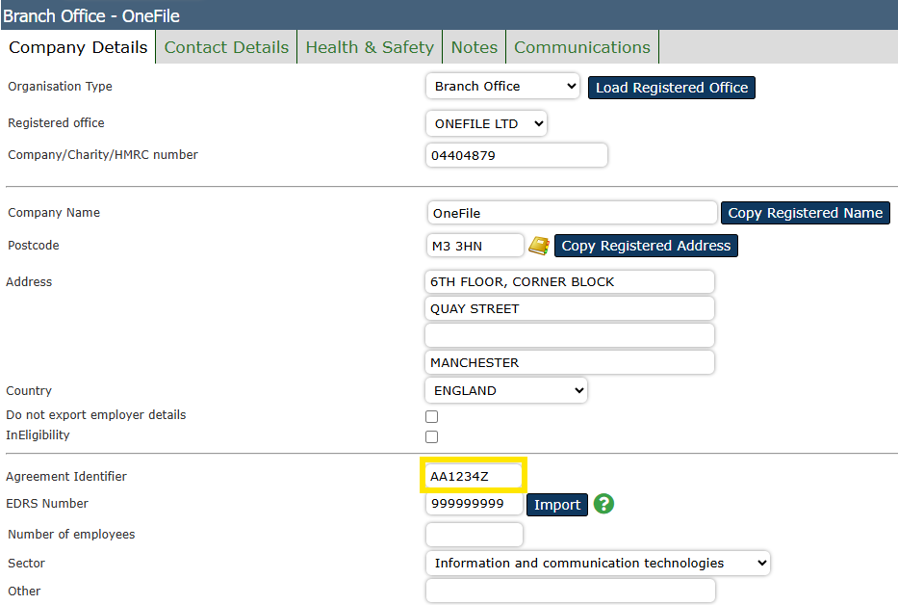Click Copy Registered Address button
Viewport: 898px width, 605px height.
click(646, 246)
